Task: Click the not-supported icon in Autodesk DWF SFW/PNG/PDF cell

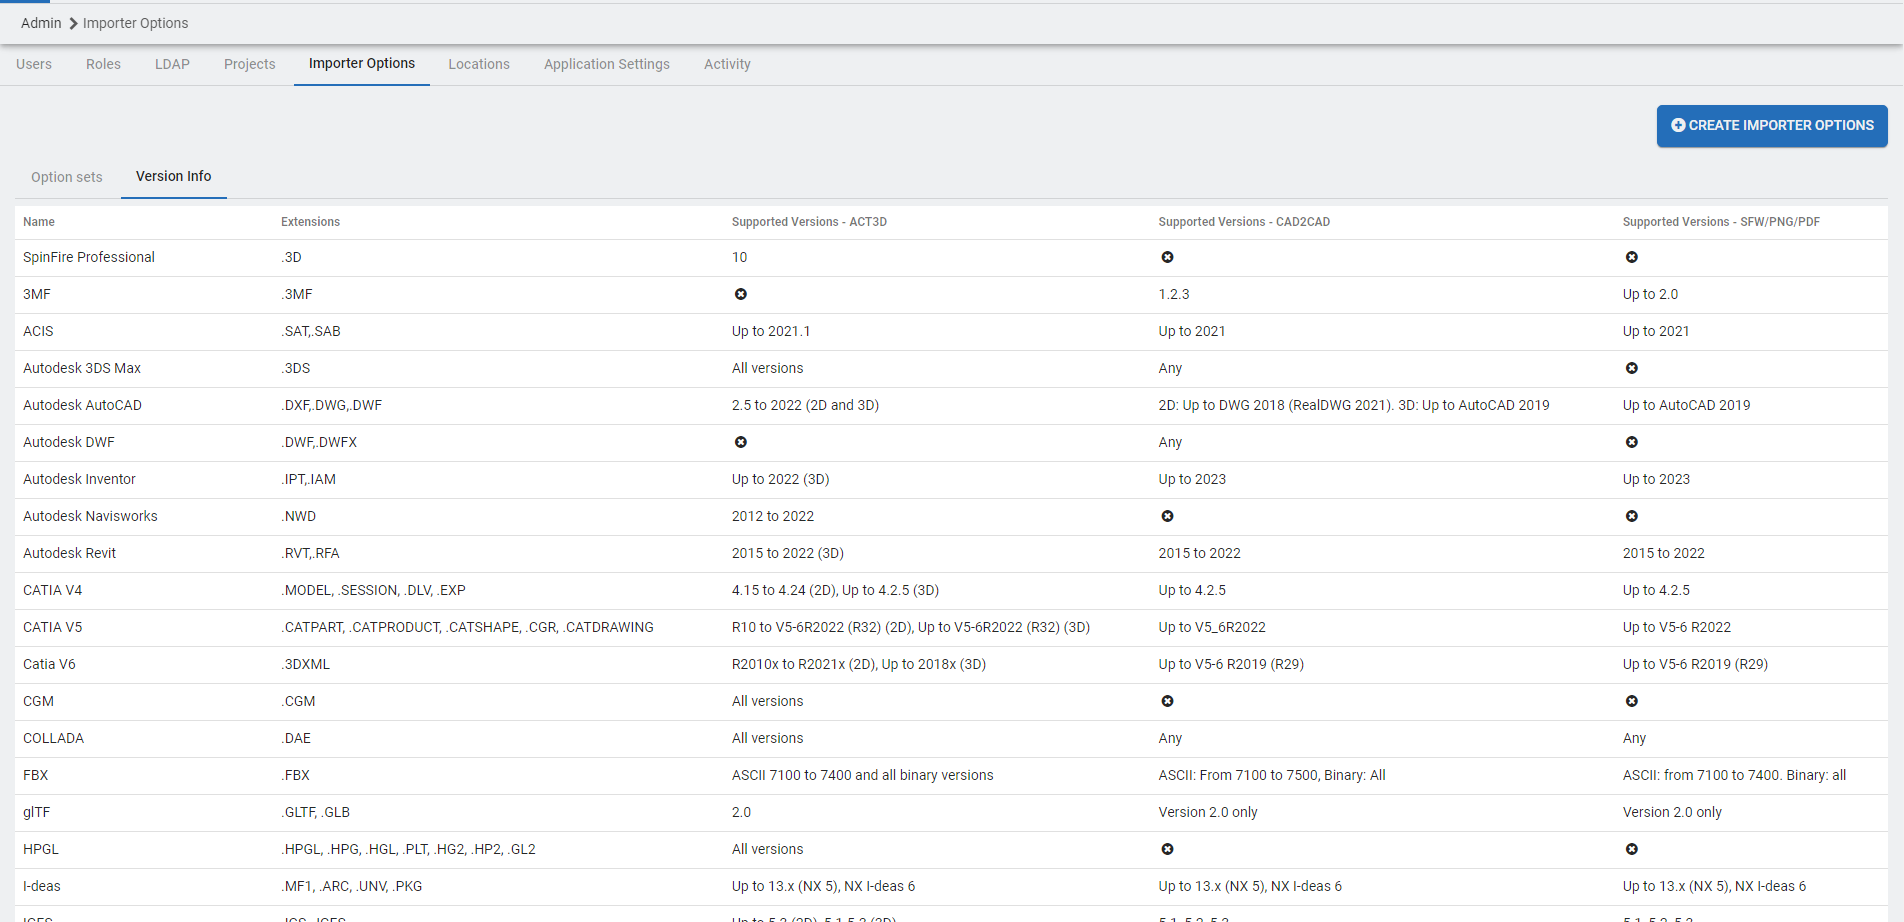Action: coord(1631,442)
